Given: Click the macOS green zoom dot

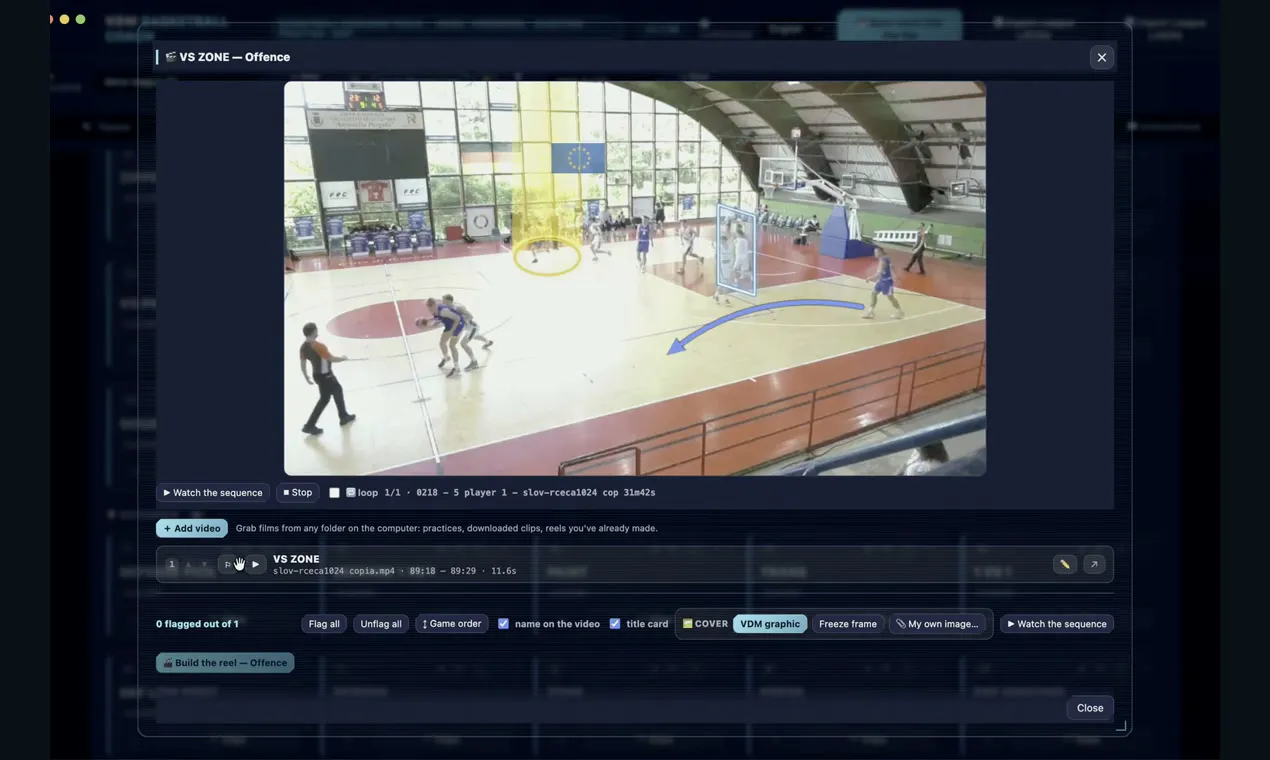Looking at the screenshot, I should click(x=81, y=19).
